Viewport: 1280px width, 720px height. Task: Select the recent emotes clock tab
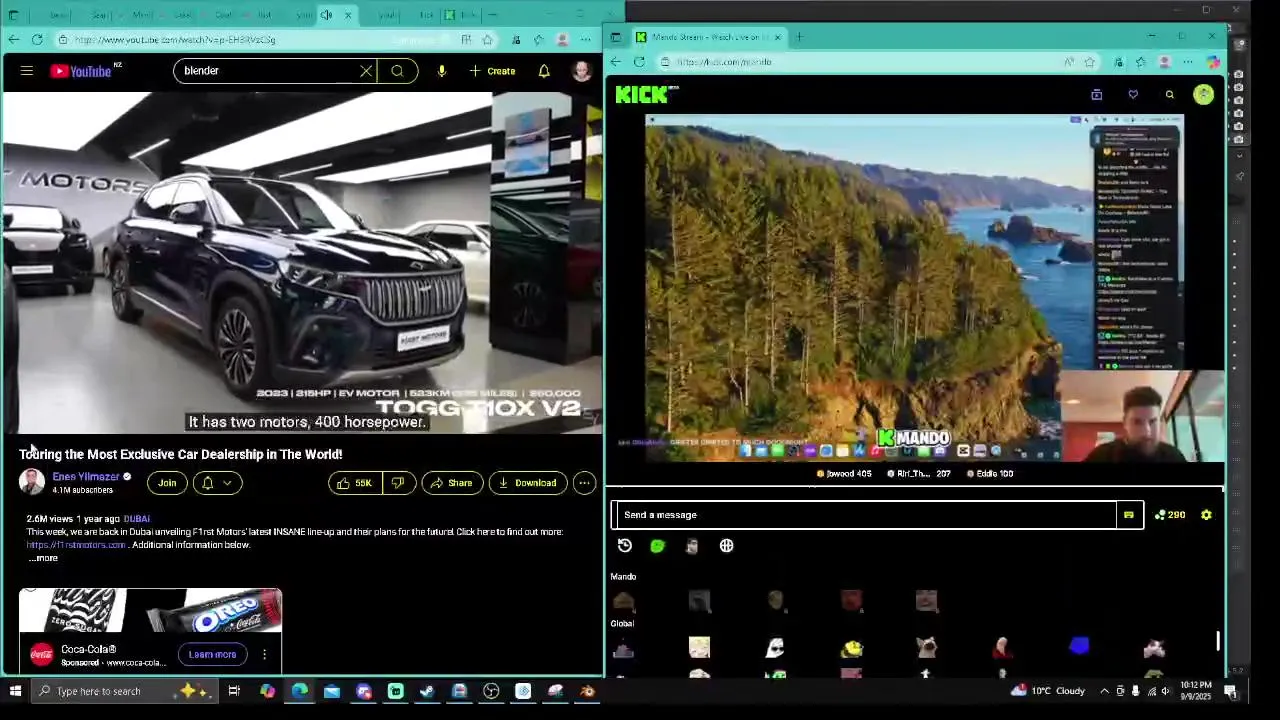(625, 546)
